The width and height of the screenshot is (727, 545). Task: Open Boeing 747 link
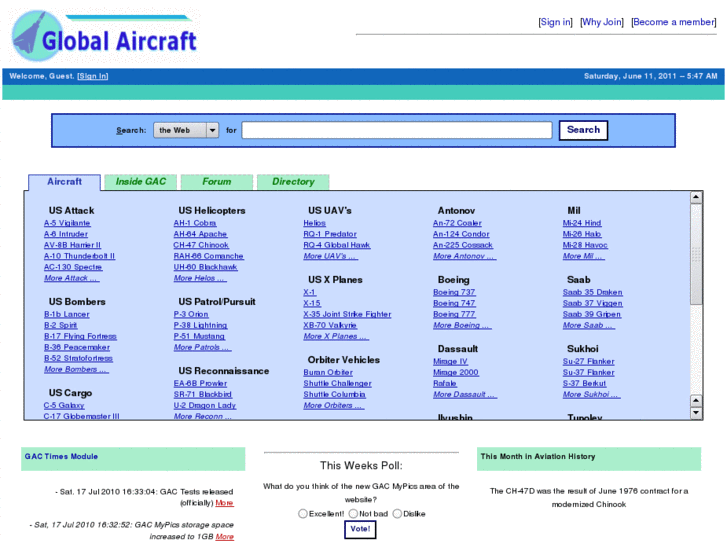pyautogui.click(x=454, y=303)
